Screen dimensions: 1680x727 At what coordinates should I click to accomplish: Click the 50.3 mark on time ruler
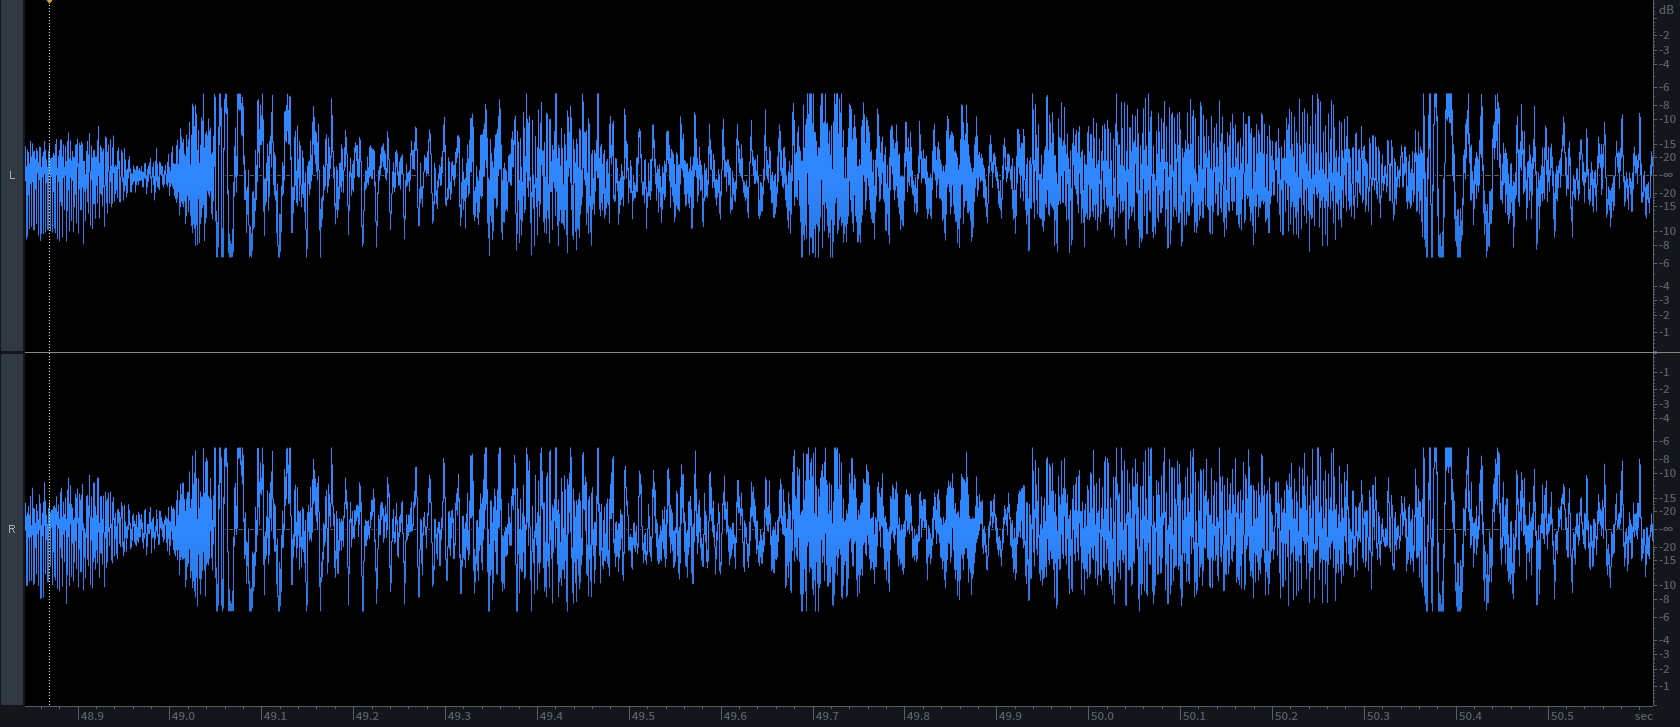point(1377,716)
